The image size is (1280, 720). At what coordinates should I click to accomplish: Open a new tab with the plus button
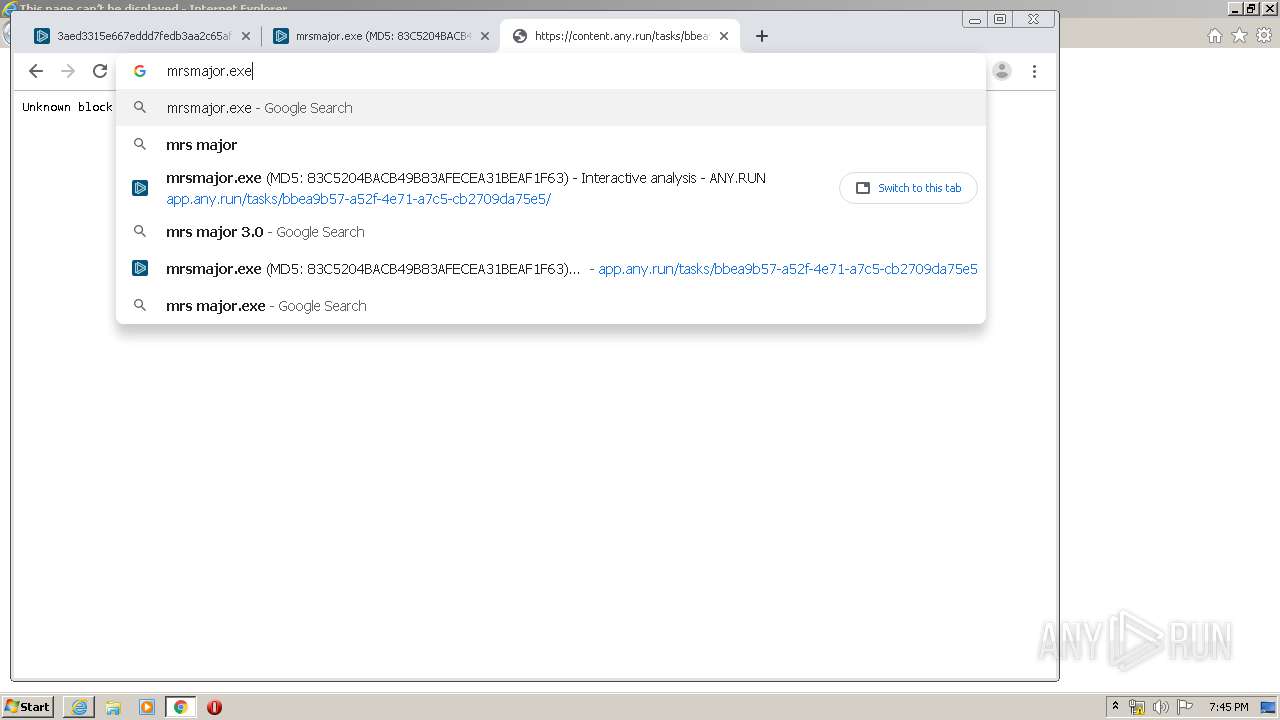click(x=762, y=36)
